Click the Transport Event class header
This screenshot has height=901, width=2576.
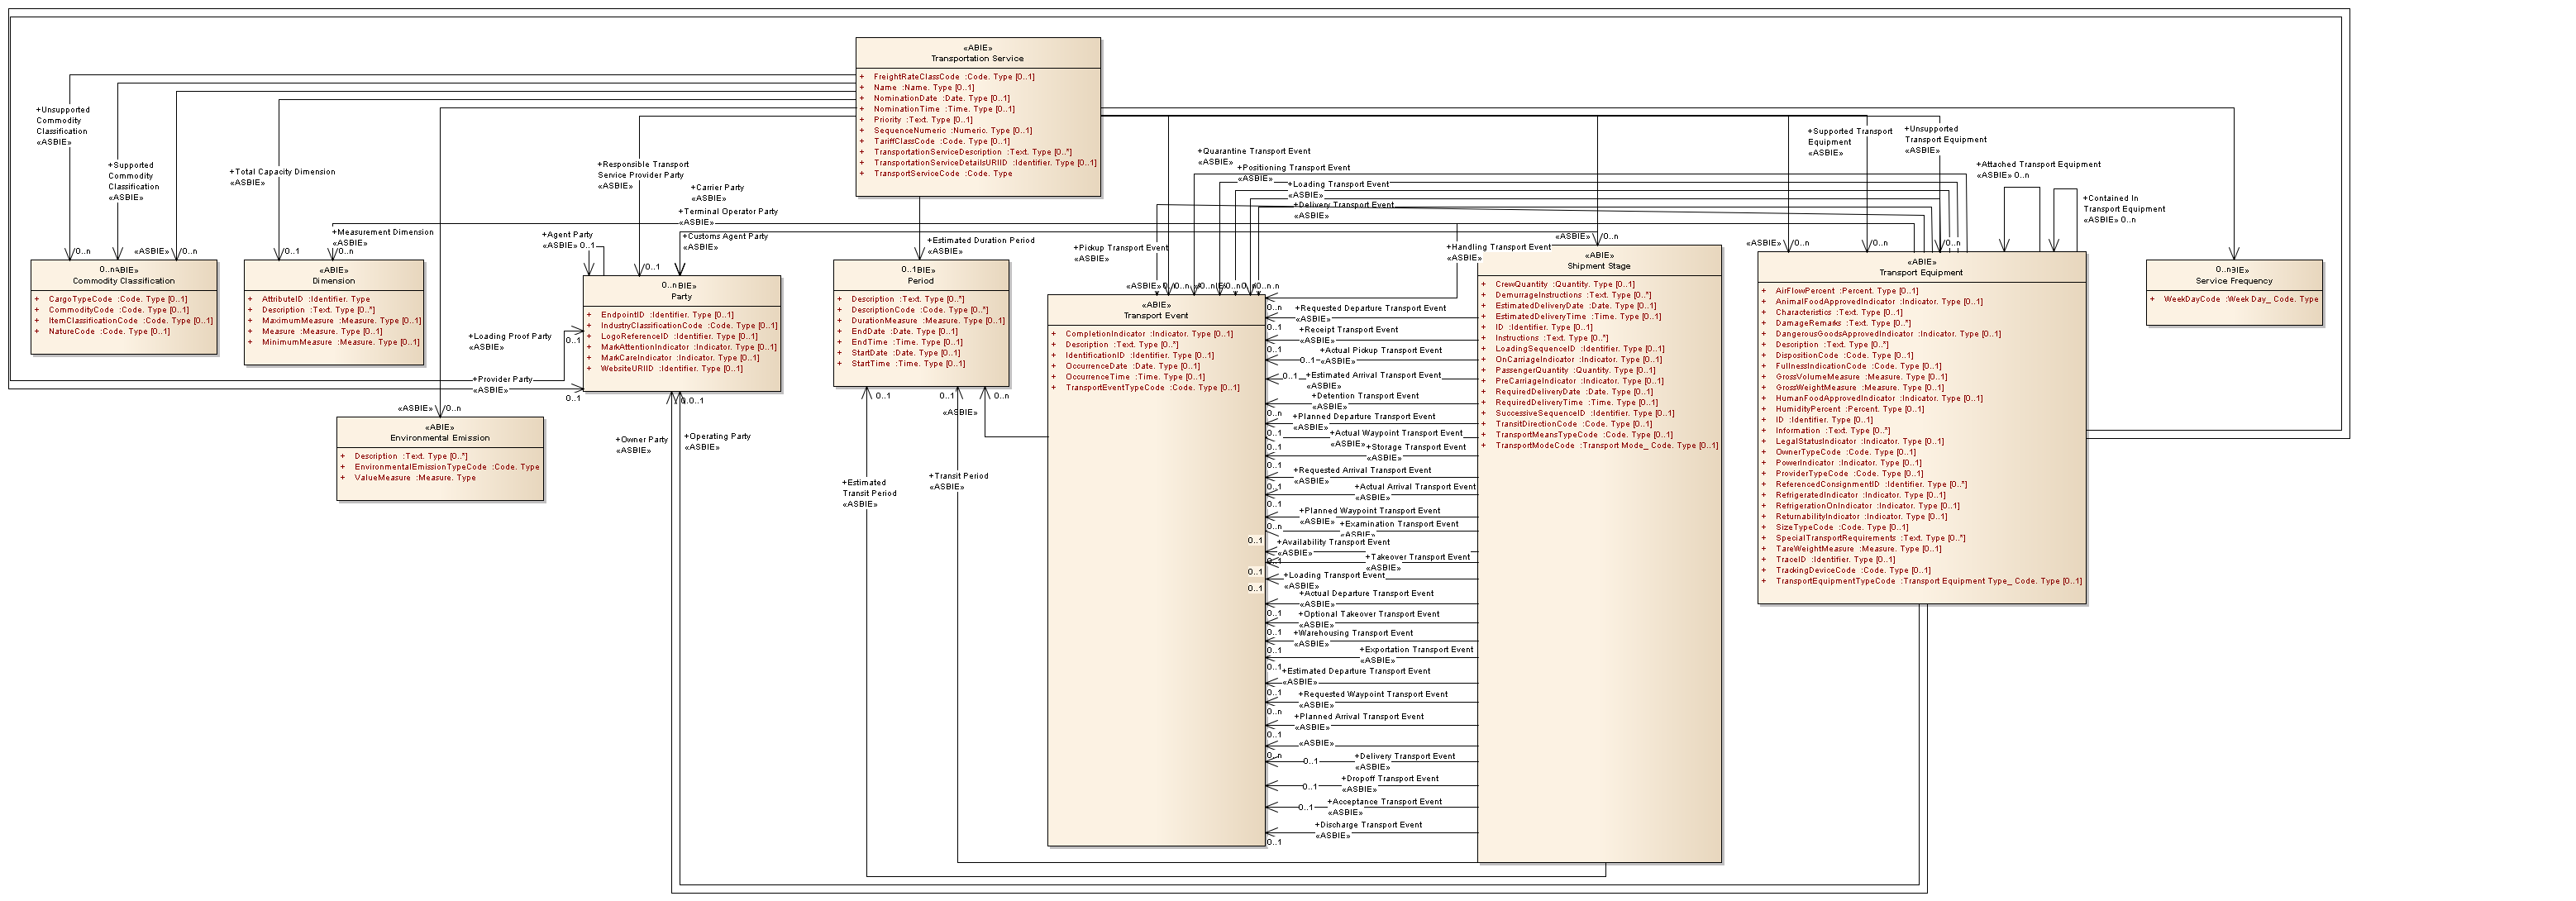point(1155,315)
